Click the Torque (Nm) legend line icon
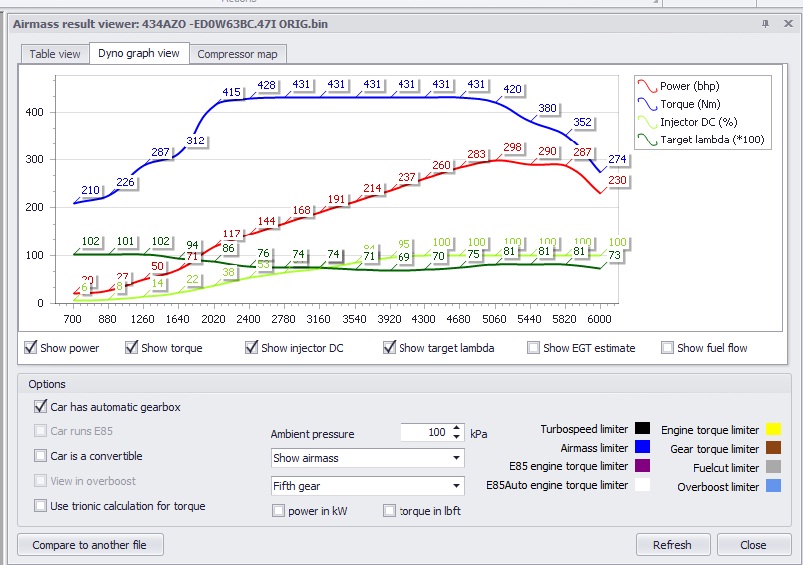Image resolution: width=803 pixels, height=565 pixels. 647,104
